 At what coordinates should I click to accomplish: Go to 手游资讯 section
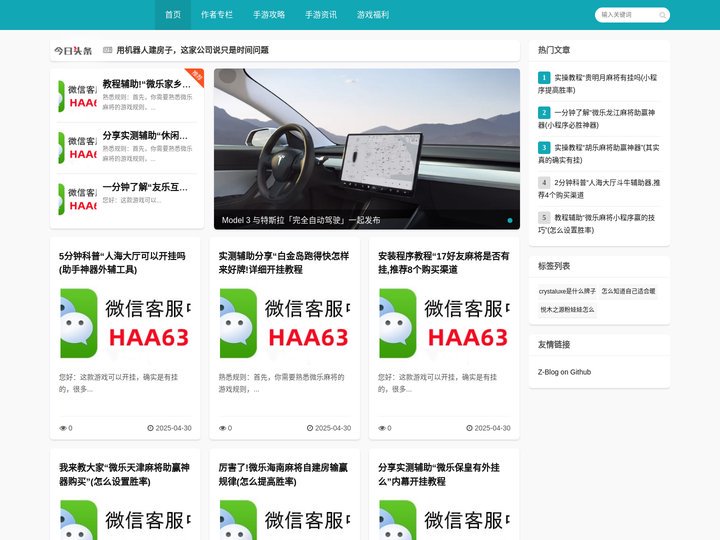point(321,15)
